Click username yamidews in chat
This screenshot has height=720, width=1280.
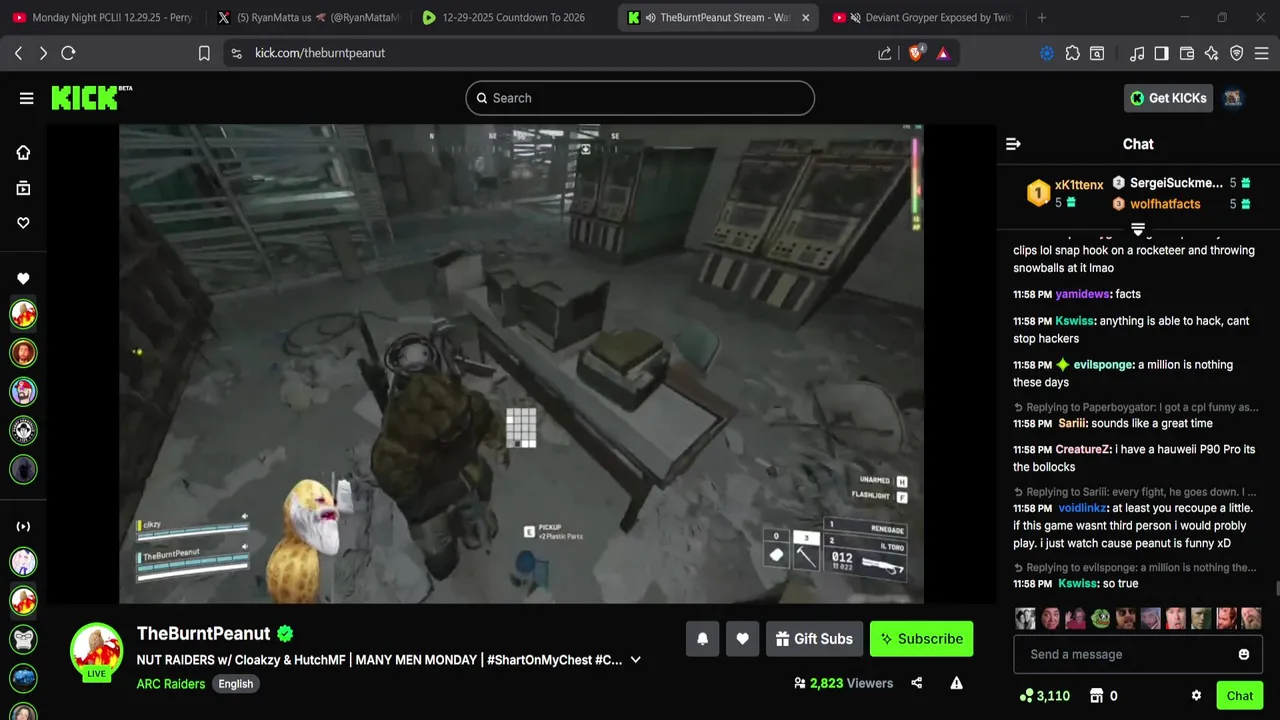point(1082,294)
